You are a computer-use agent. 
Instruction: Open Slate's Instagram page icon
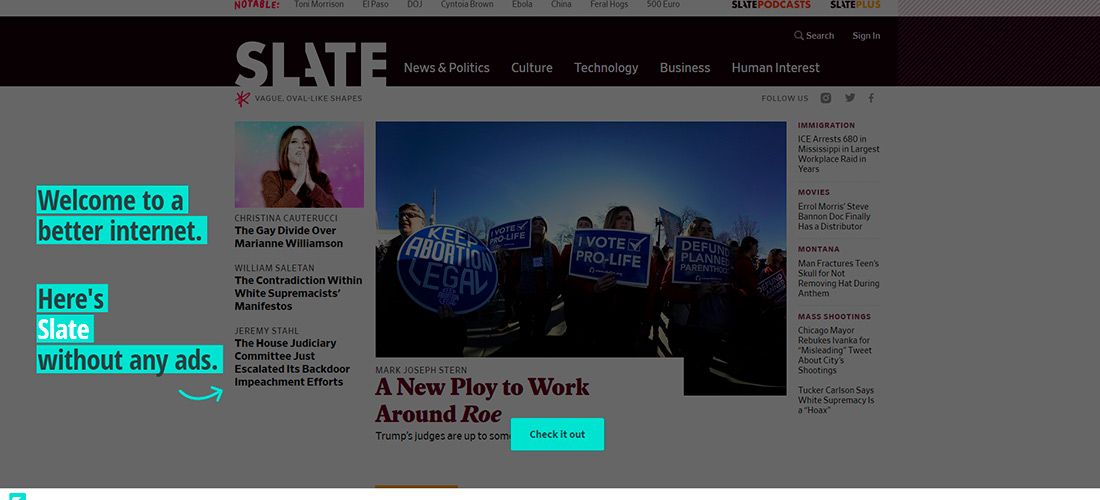pos(826,98)
